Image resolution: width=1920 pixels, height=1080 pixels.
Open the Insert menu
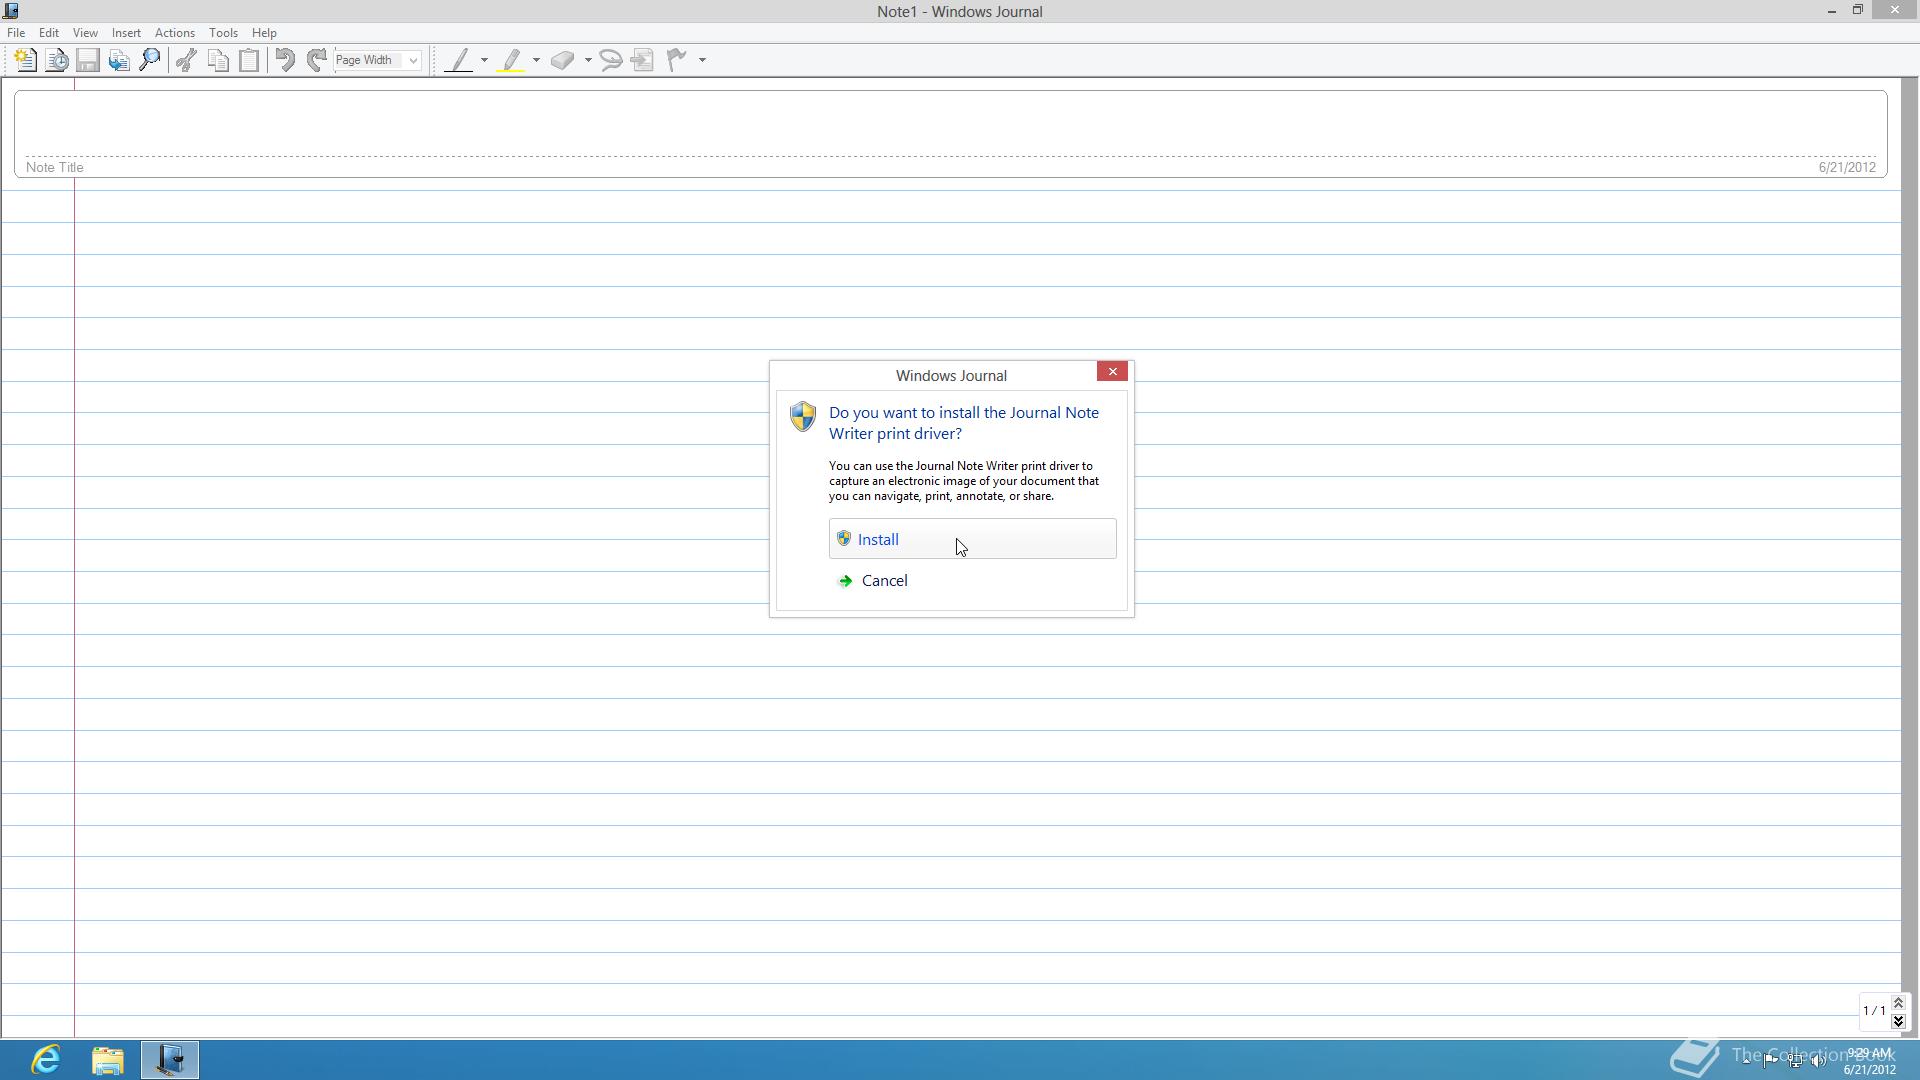[126, 33]
